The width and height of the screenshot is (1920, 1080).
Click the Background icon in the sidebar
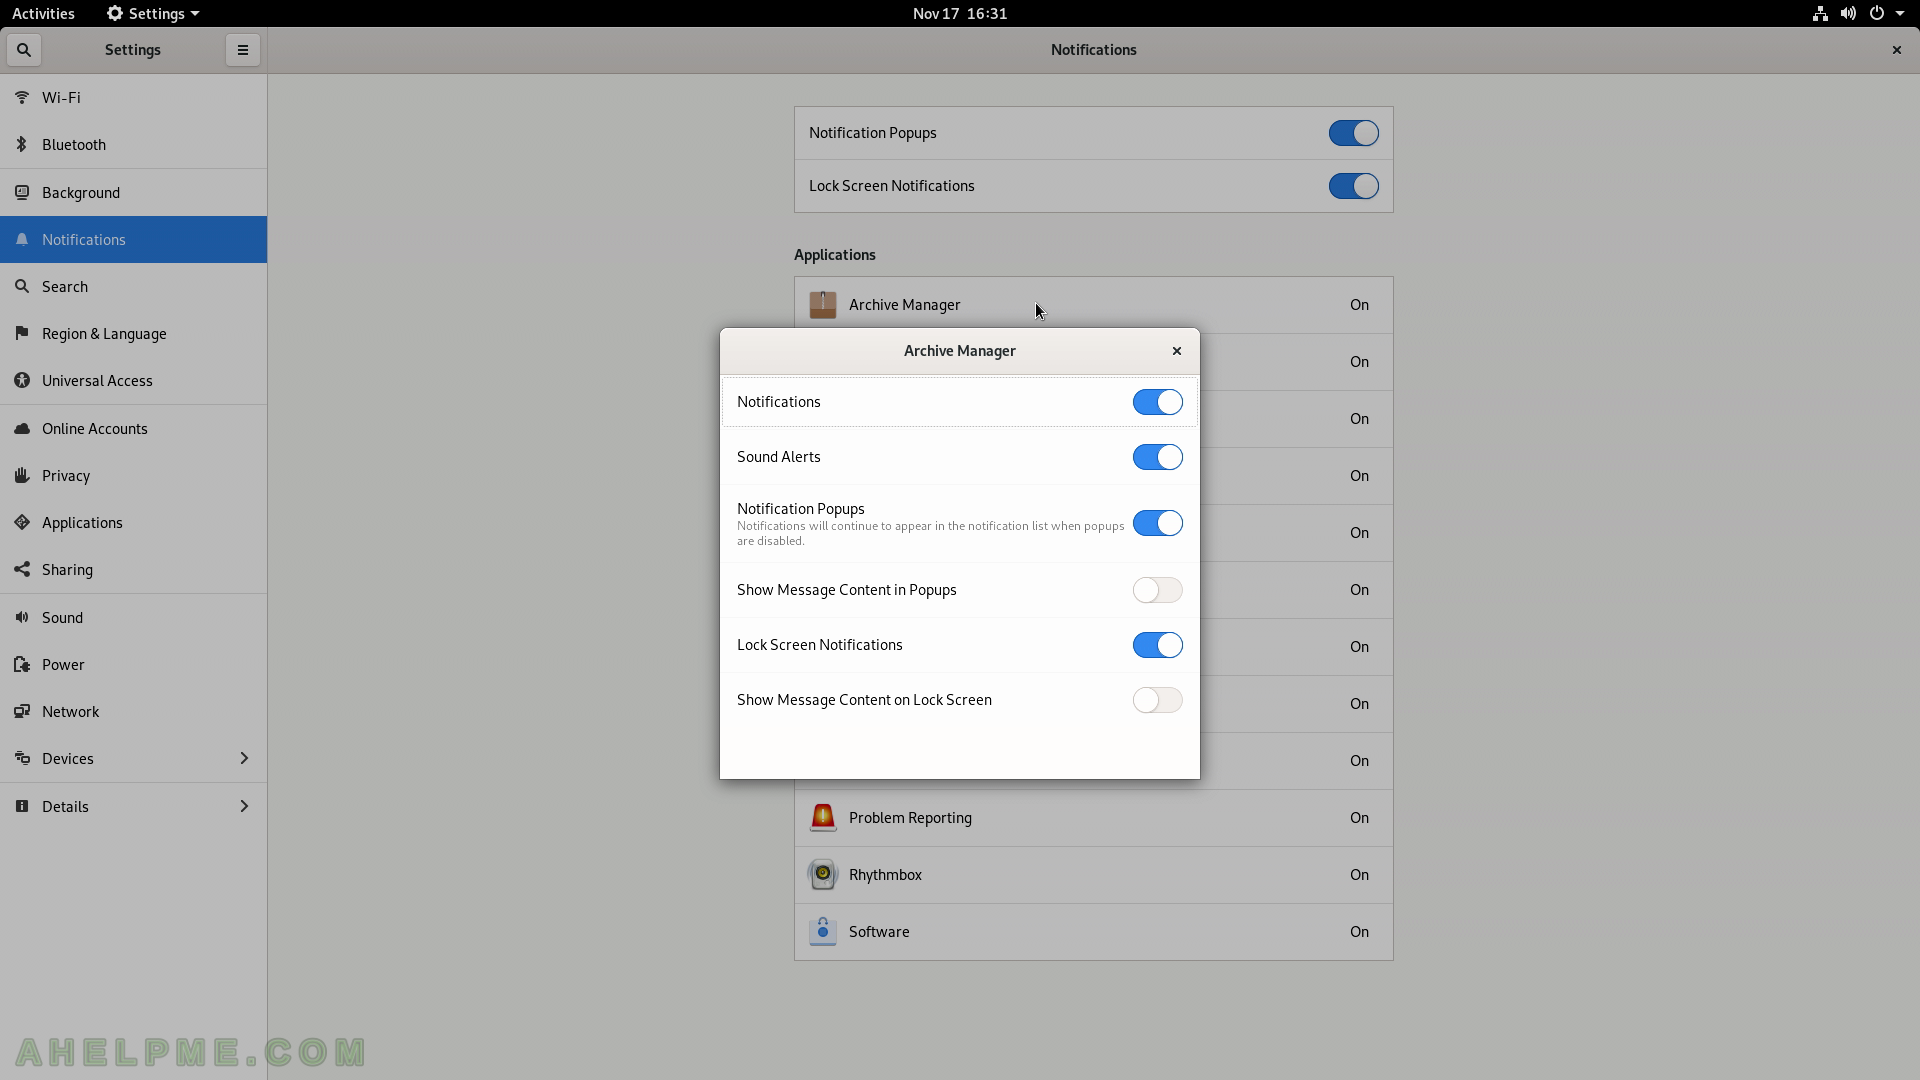click(22, 192)
